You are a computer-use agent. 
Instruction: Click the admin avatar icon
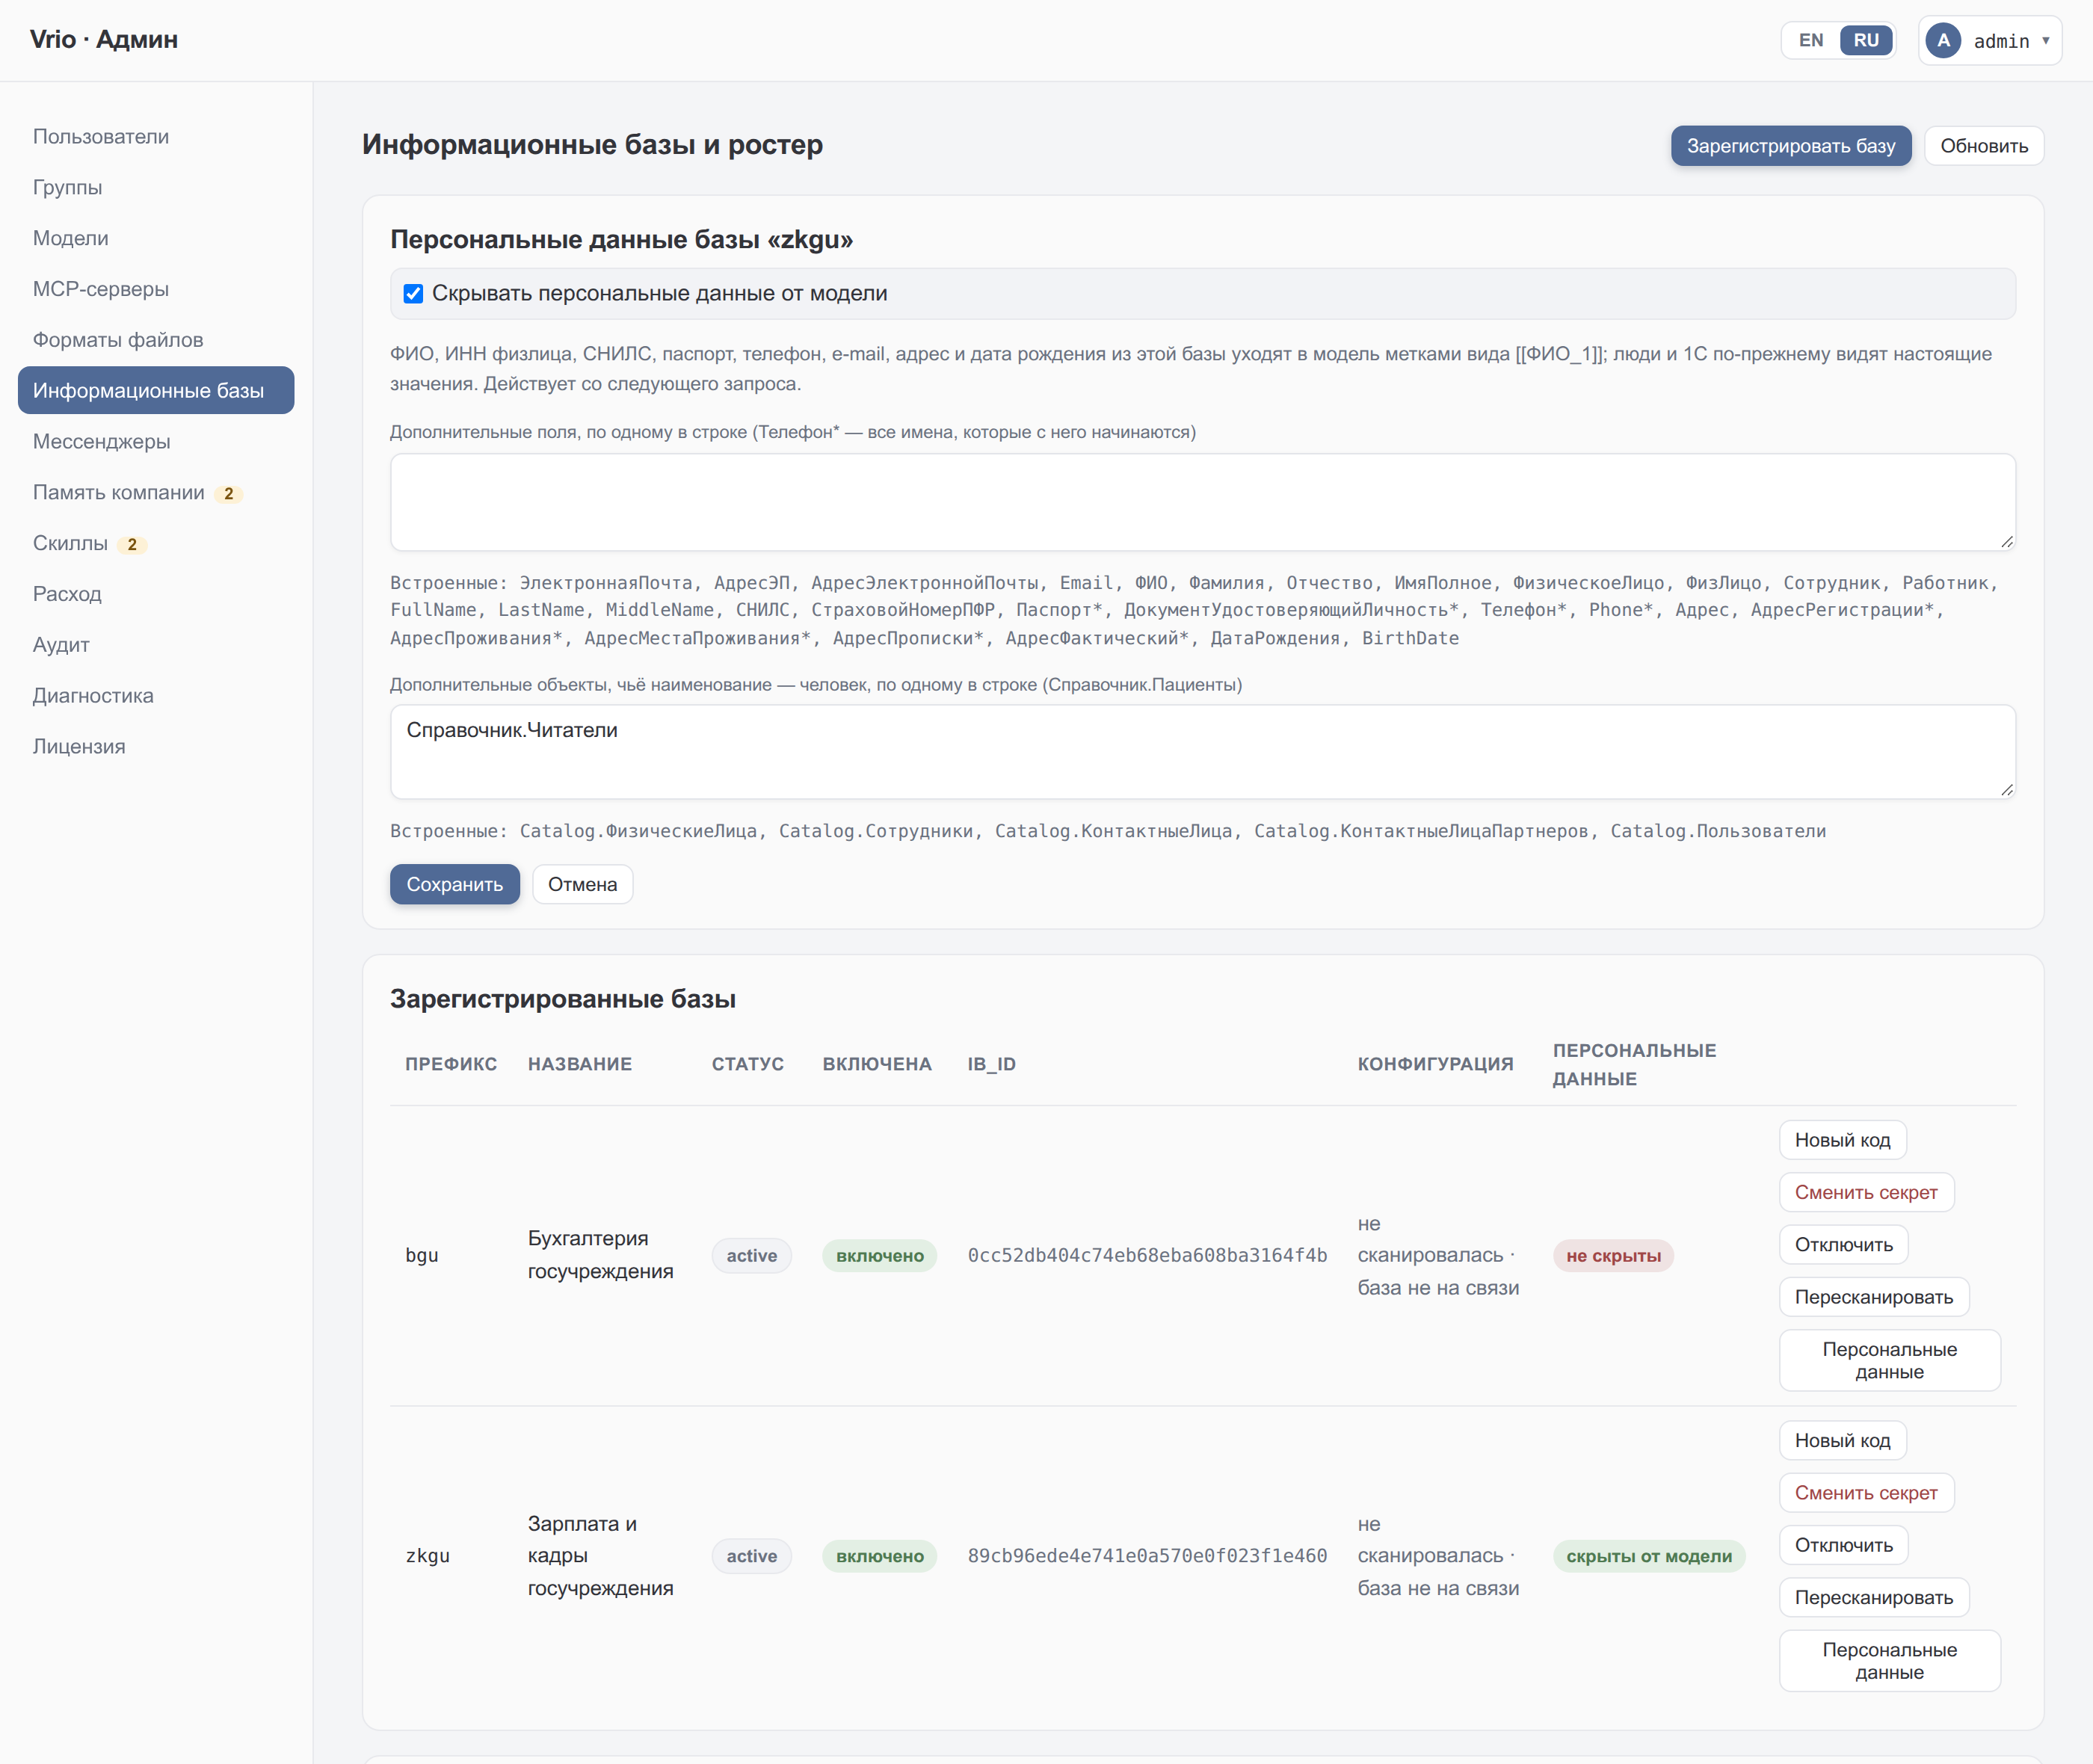[x=1943, y=41]
